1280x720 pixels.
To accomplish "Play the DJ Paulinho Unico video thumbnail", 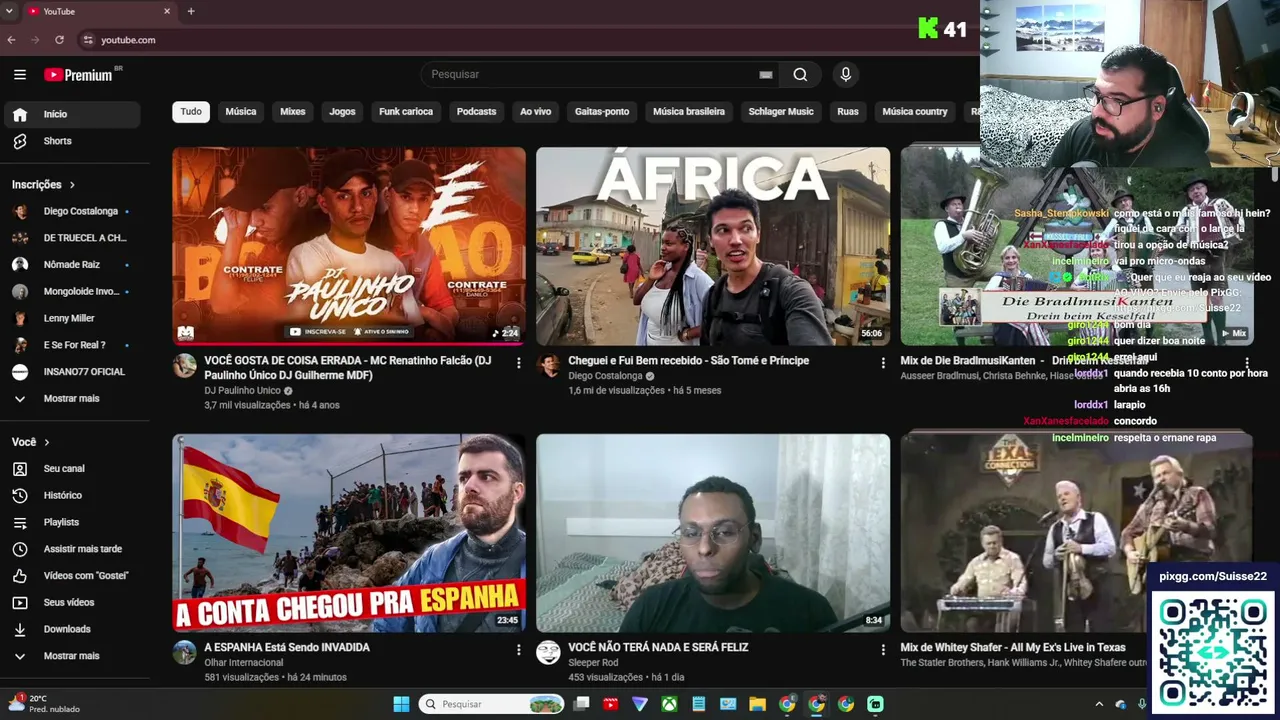I will tap(349, 246).
